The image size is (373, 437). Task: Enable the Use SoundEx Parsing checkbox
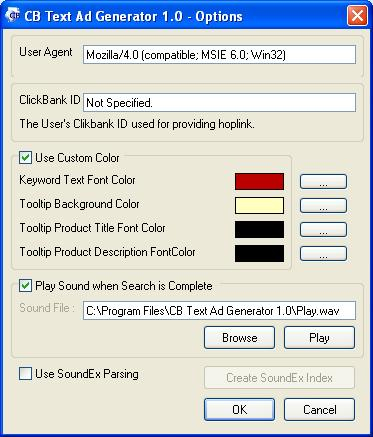click(25, 374)
